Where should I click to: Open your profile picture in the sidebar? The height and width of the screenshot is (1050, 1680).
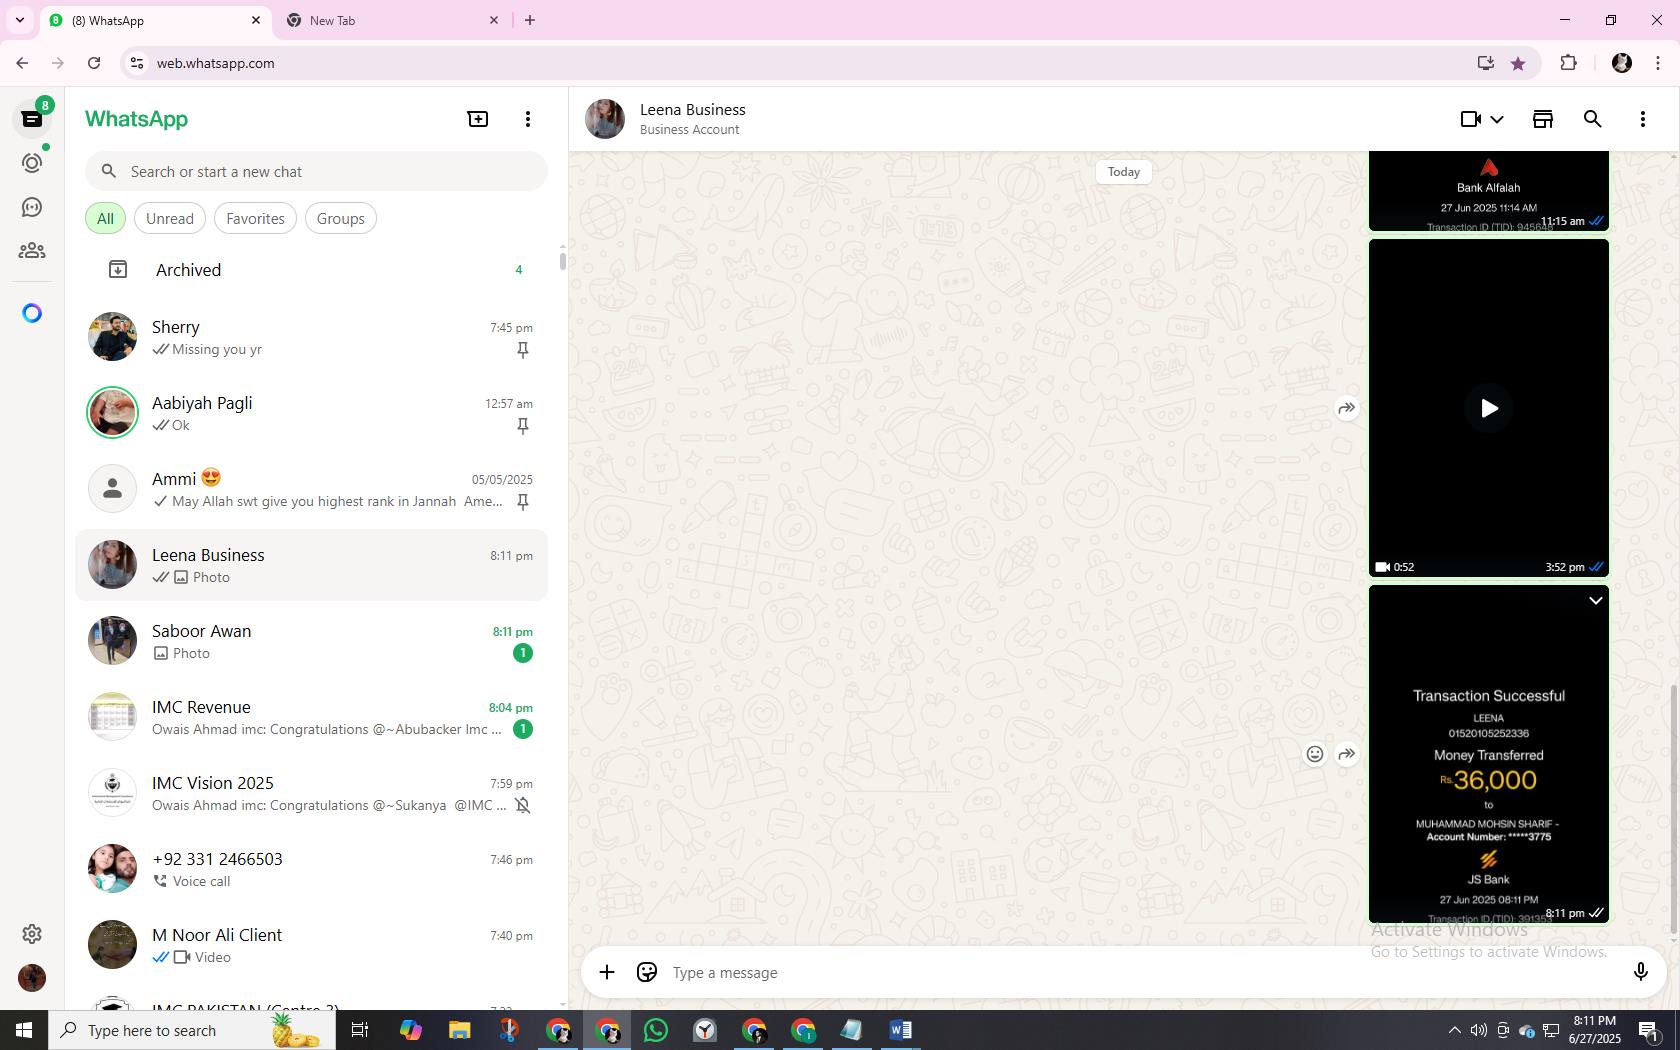(x=32, y=978)
